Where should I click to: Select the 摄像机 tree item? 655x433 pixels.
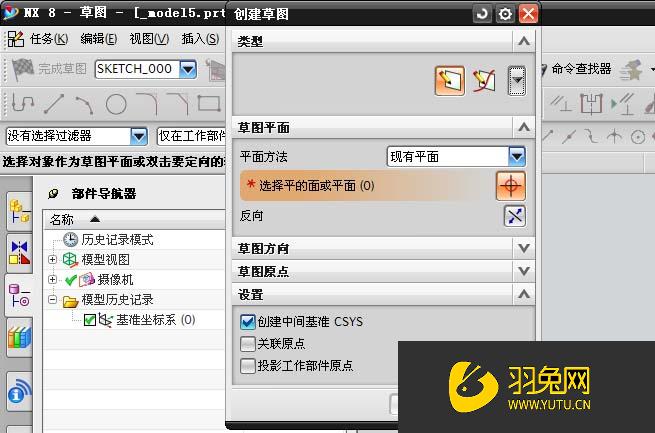tap(115, 280)
